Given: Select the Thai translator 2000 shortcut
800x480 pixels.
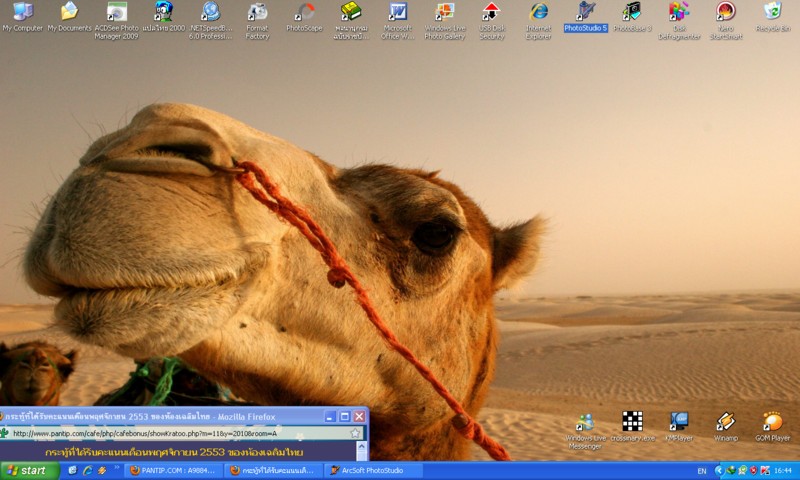Looking at the screenshot, I should tap(163, 17).
